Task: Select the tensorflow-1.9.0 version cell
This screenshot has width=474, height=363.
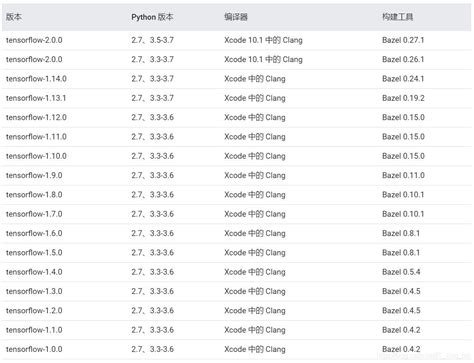Action: (34, 175)
